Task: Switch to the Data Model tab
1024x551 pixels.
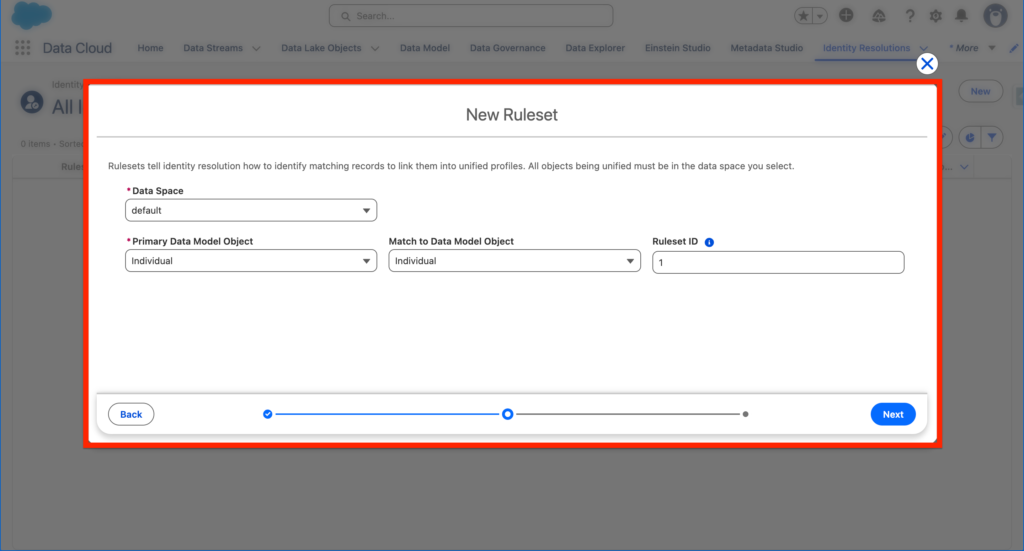Action: 425,48
